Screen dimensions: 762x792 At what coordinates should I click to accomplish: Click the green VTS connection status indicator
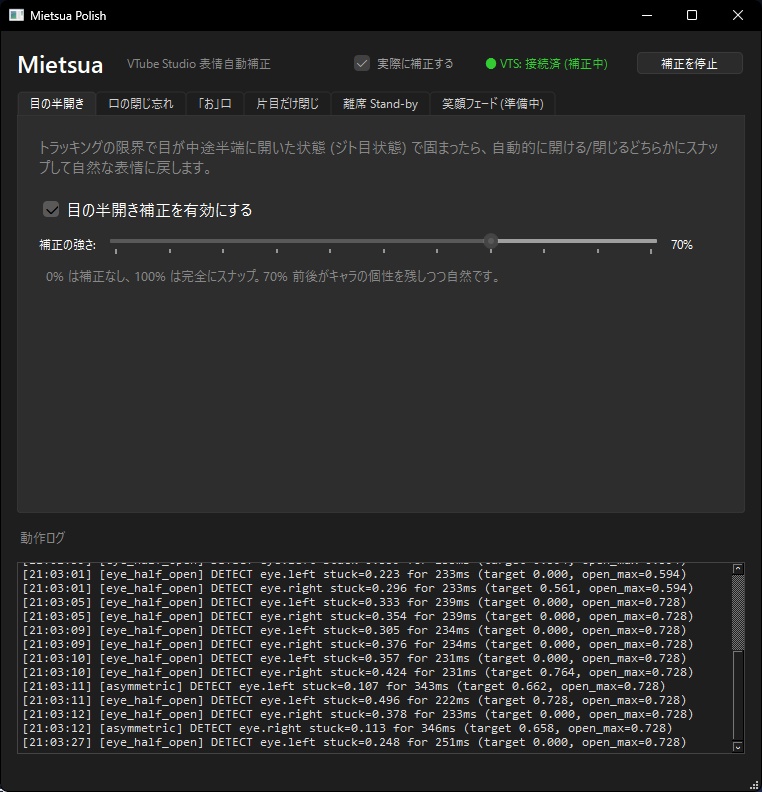tap(490, 64)
